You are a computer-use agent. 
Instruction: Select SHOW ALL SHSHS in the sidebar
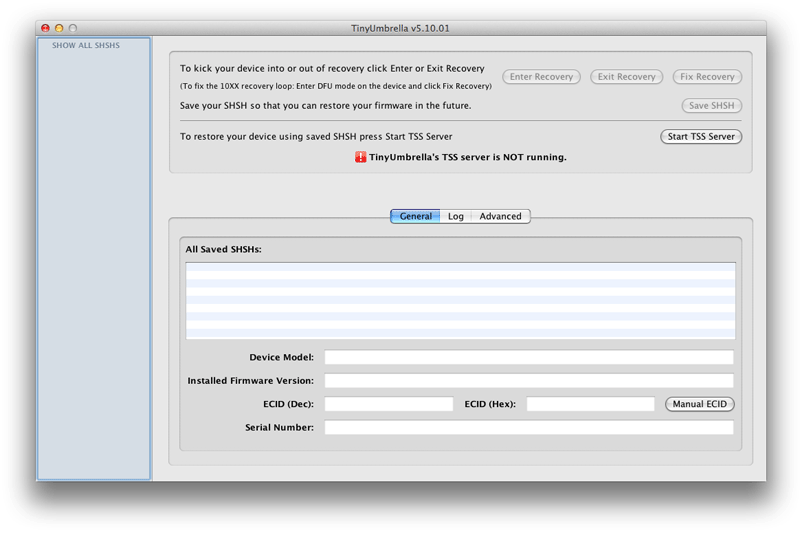coord(86,46)
